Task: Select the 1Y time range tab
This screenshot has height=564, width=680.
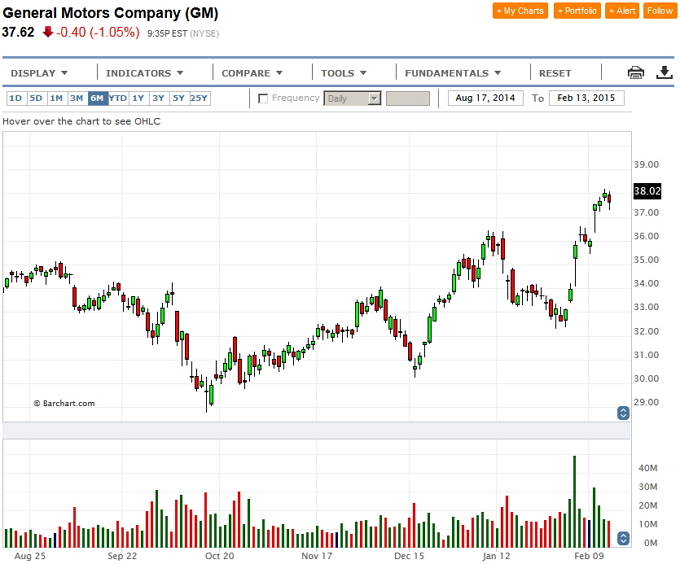Action: pos(138,98)
